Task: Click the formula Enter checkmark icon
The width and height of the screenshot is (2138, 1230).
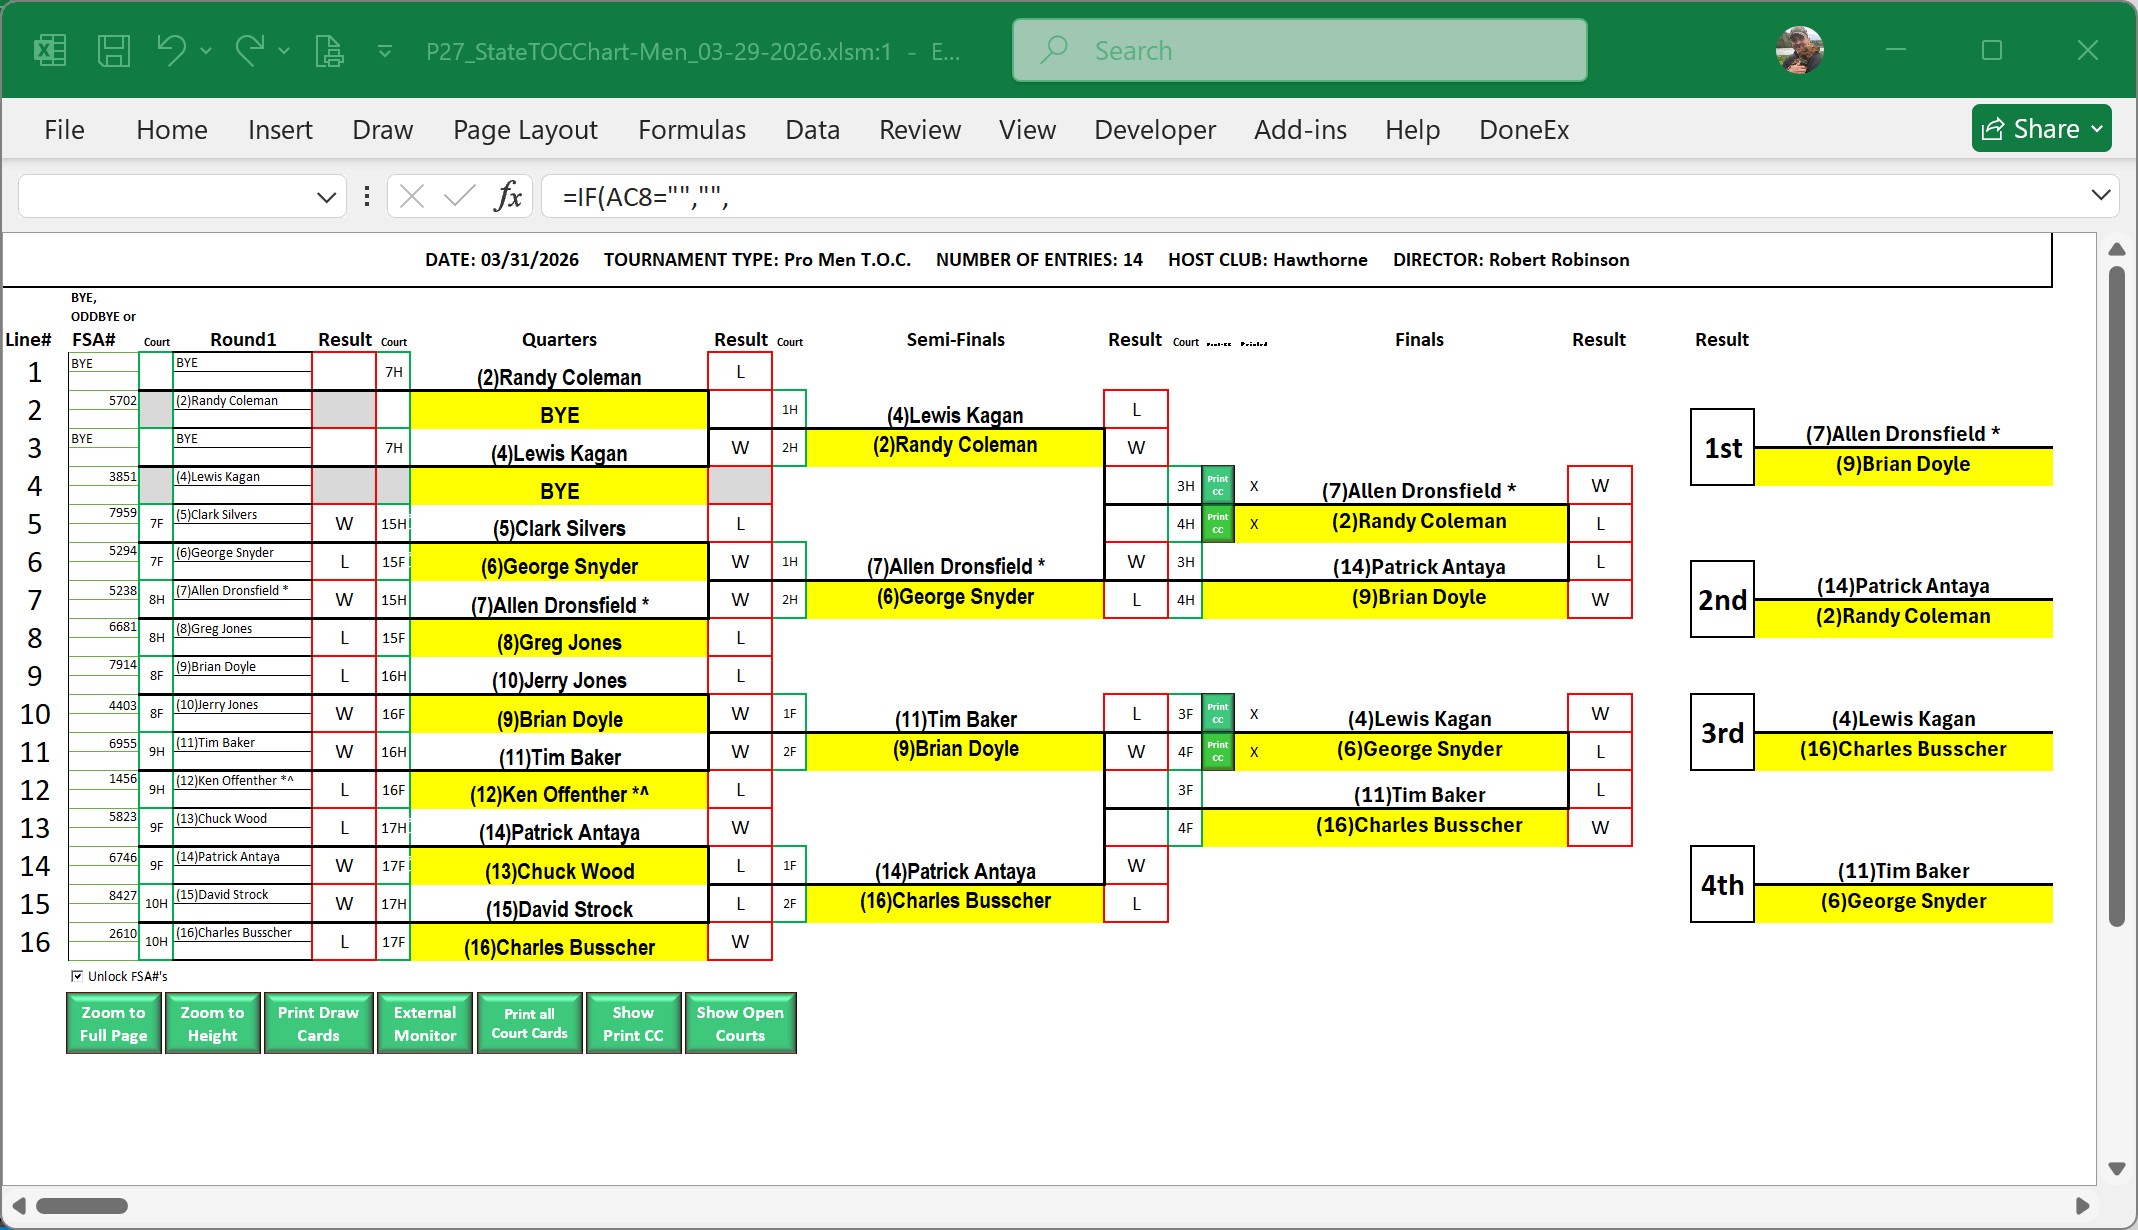Action: coord(459,196)
